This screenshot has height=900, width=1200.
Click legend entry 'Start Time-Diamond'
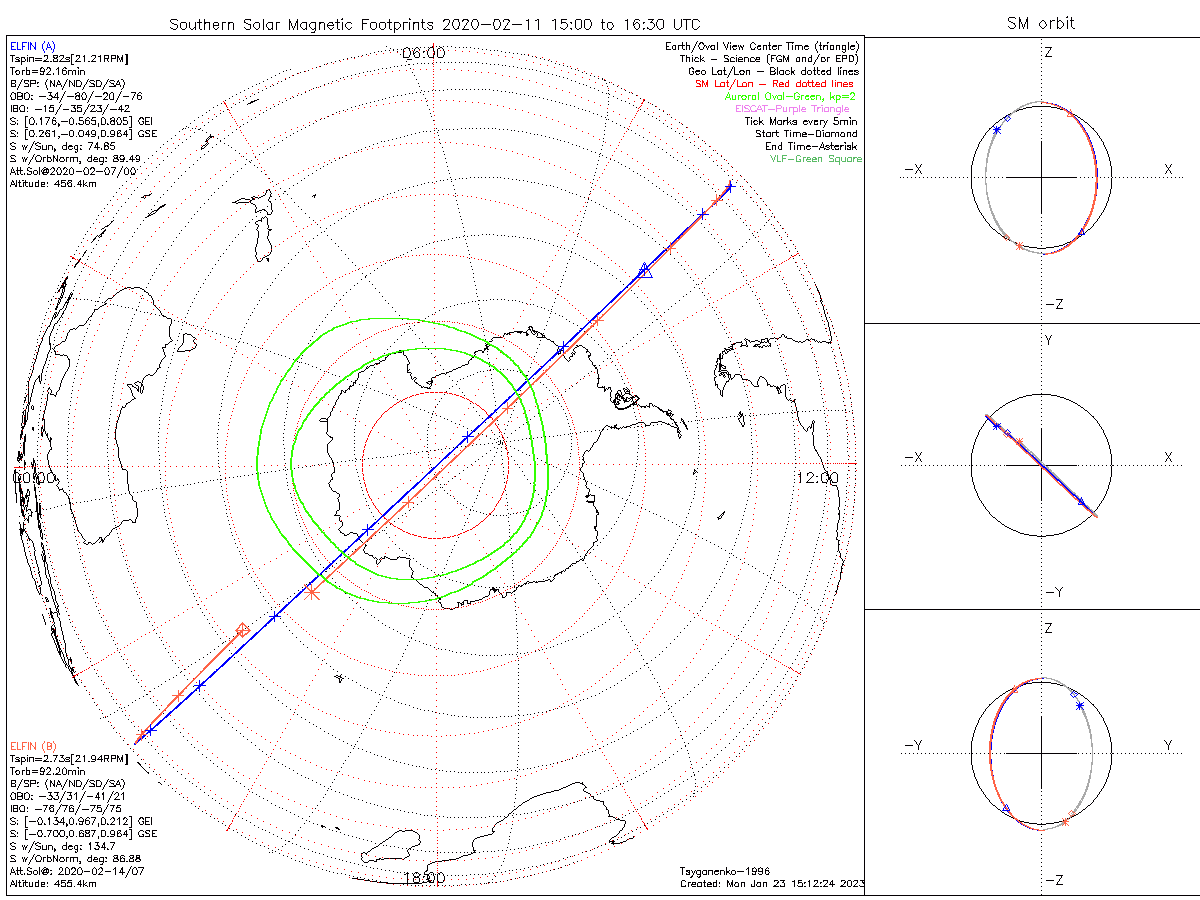(x=808, y=134)
